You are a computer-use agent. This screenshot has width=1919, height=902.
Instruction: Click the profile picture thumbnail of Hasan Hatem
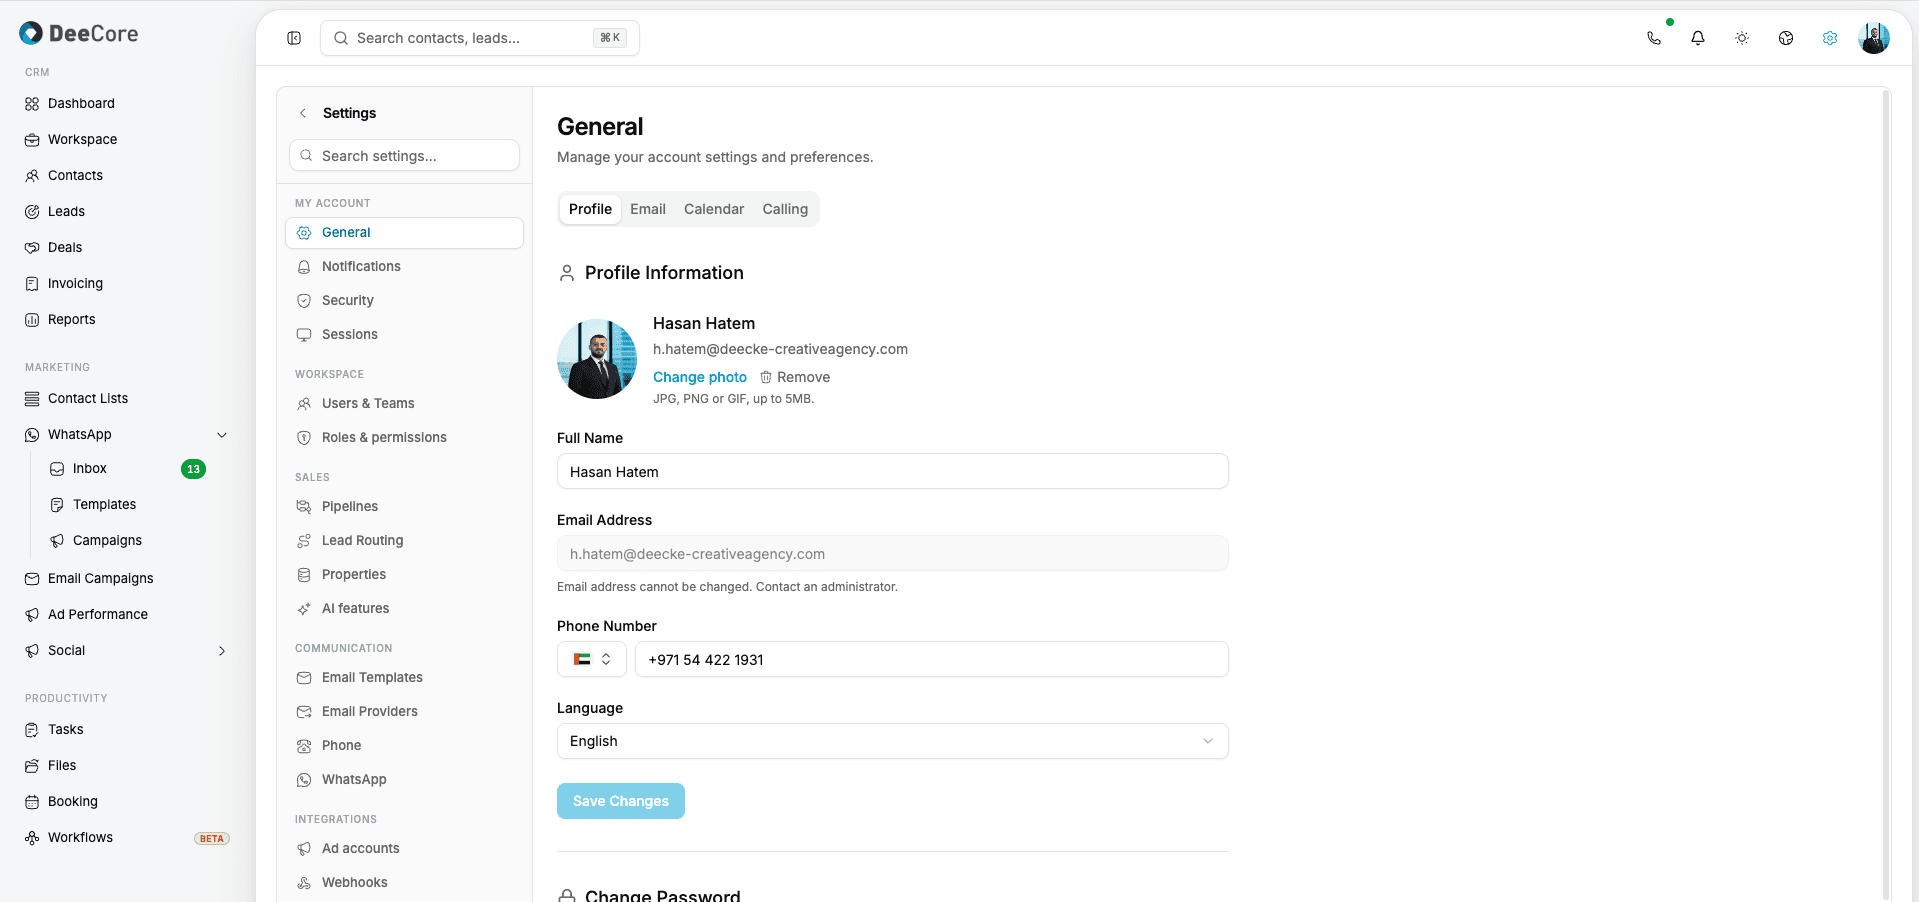597,359
